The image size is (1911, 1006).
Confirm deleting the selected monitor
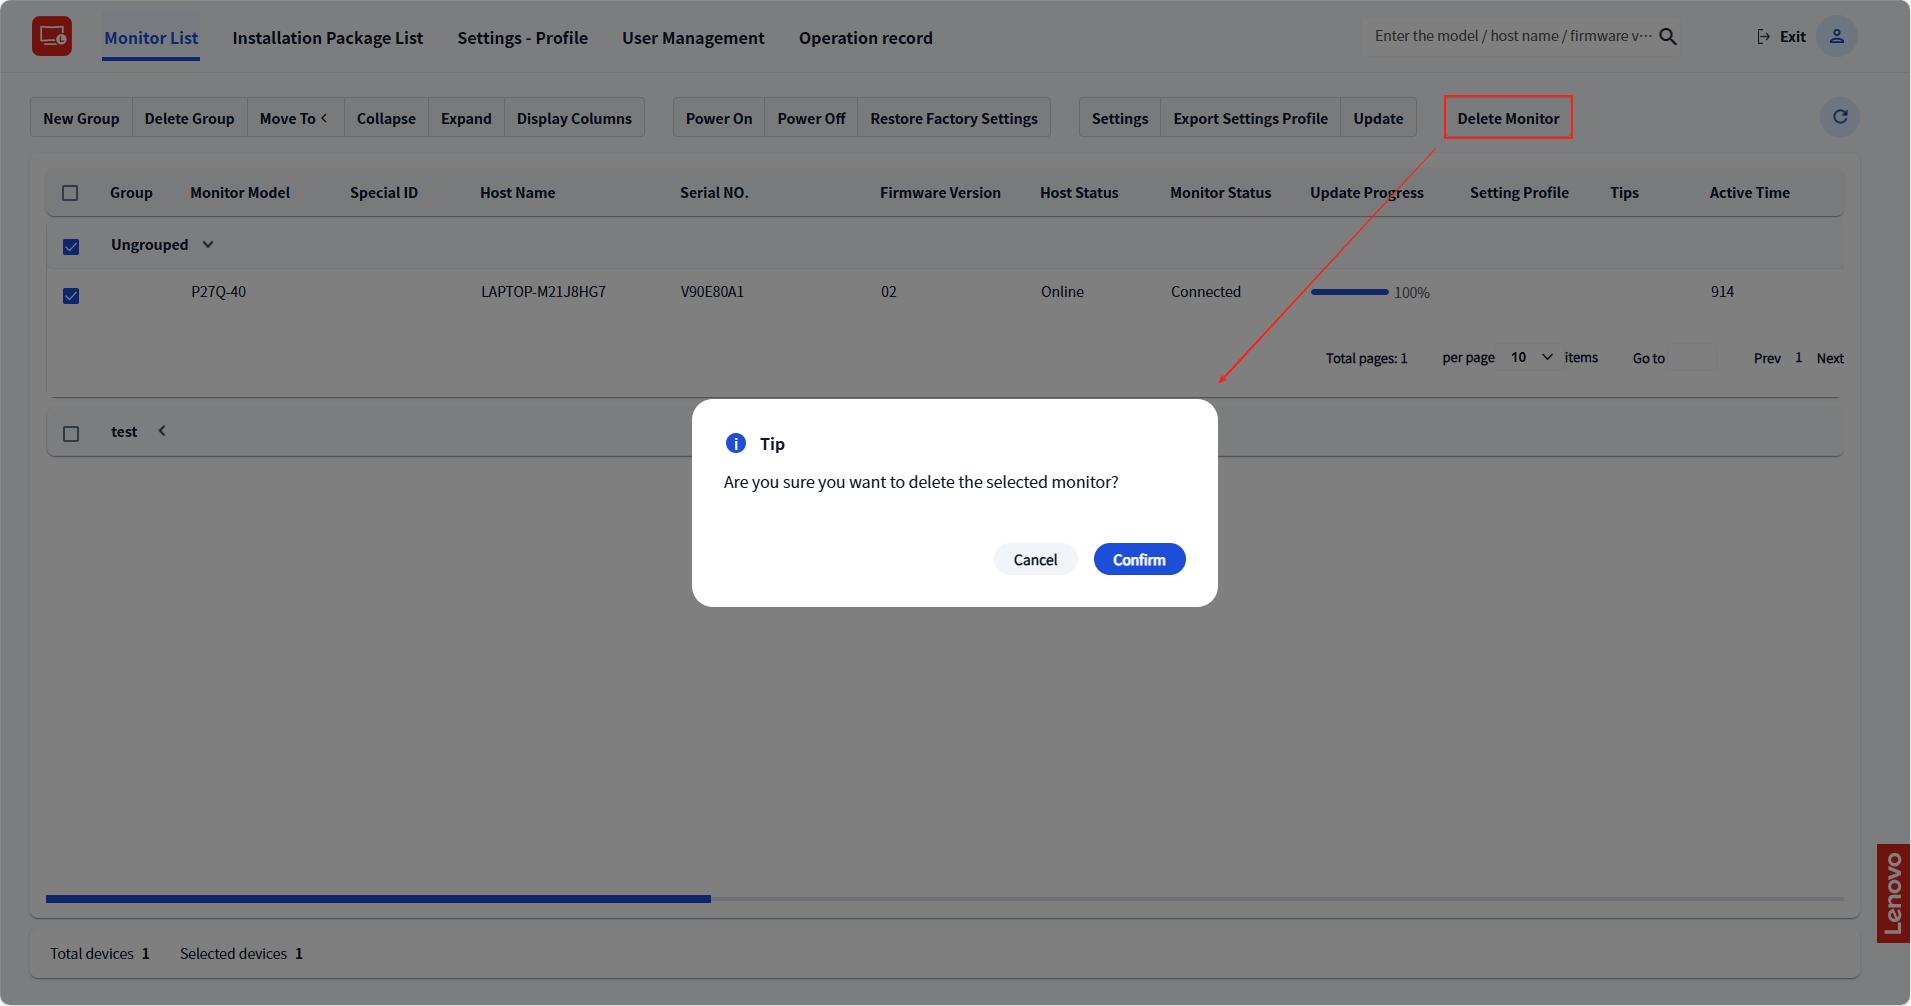1139,560
